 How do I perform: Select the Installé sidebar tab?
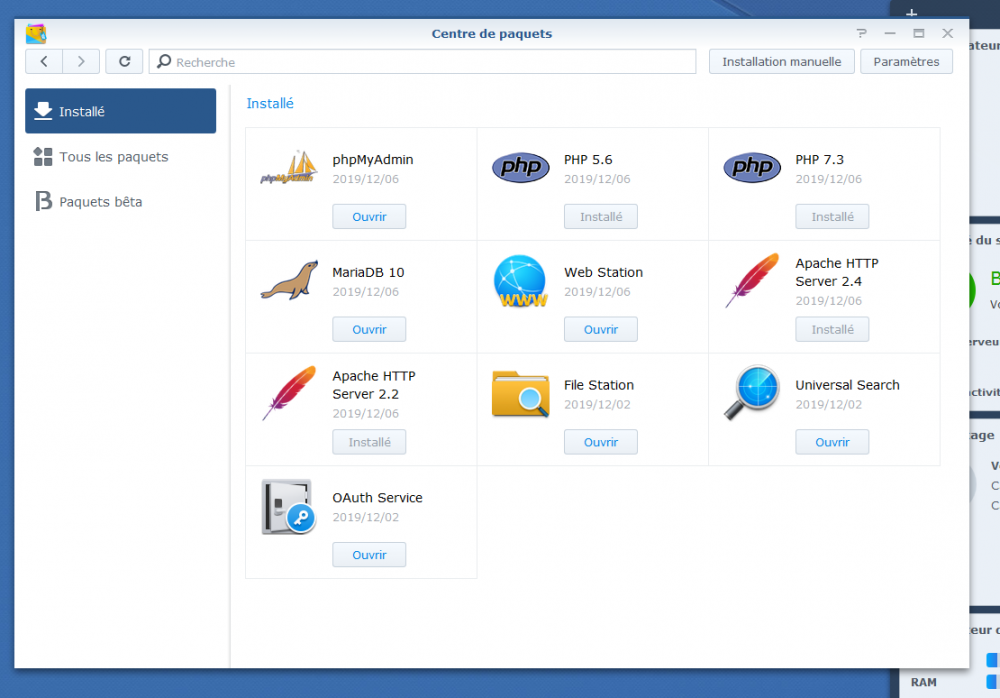pyautogui.click(x=121, y=111)
